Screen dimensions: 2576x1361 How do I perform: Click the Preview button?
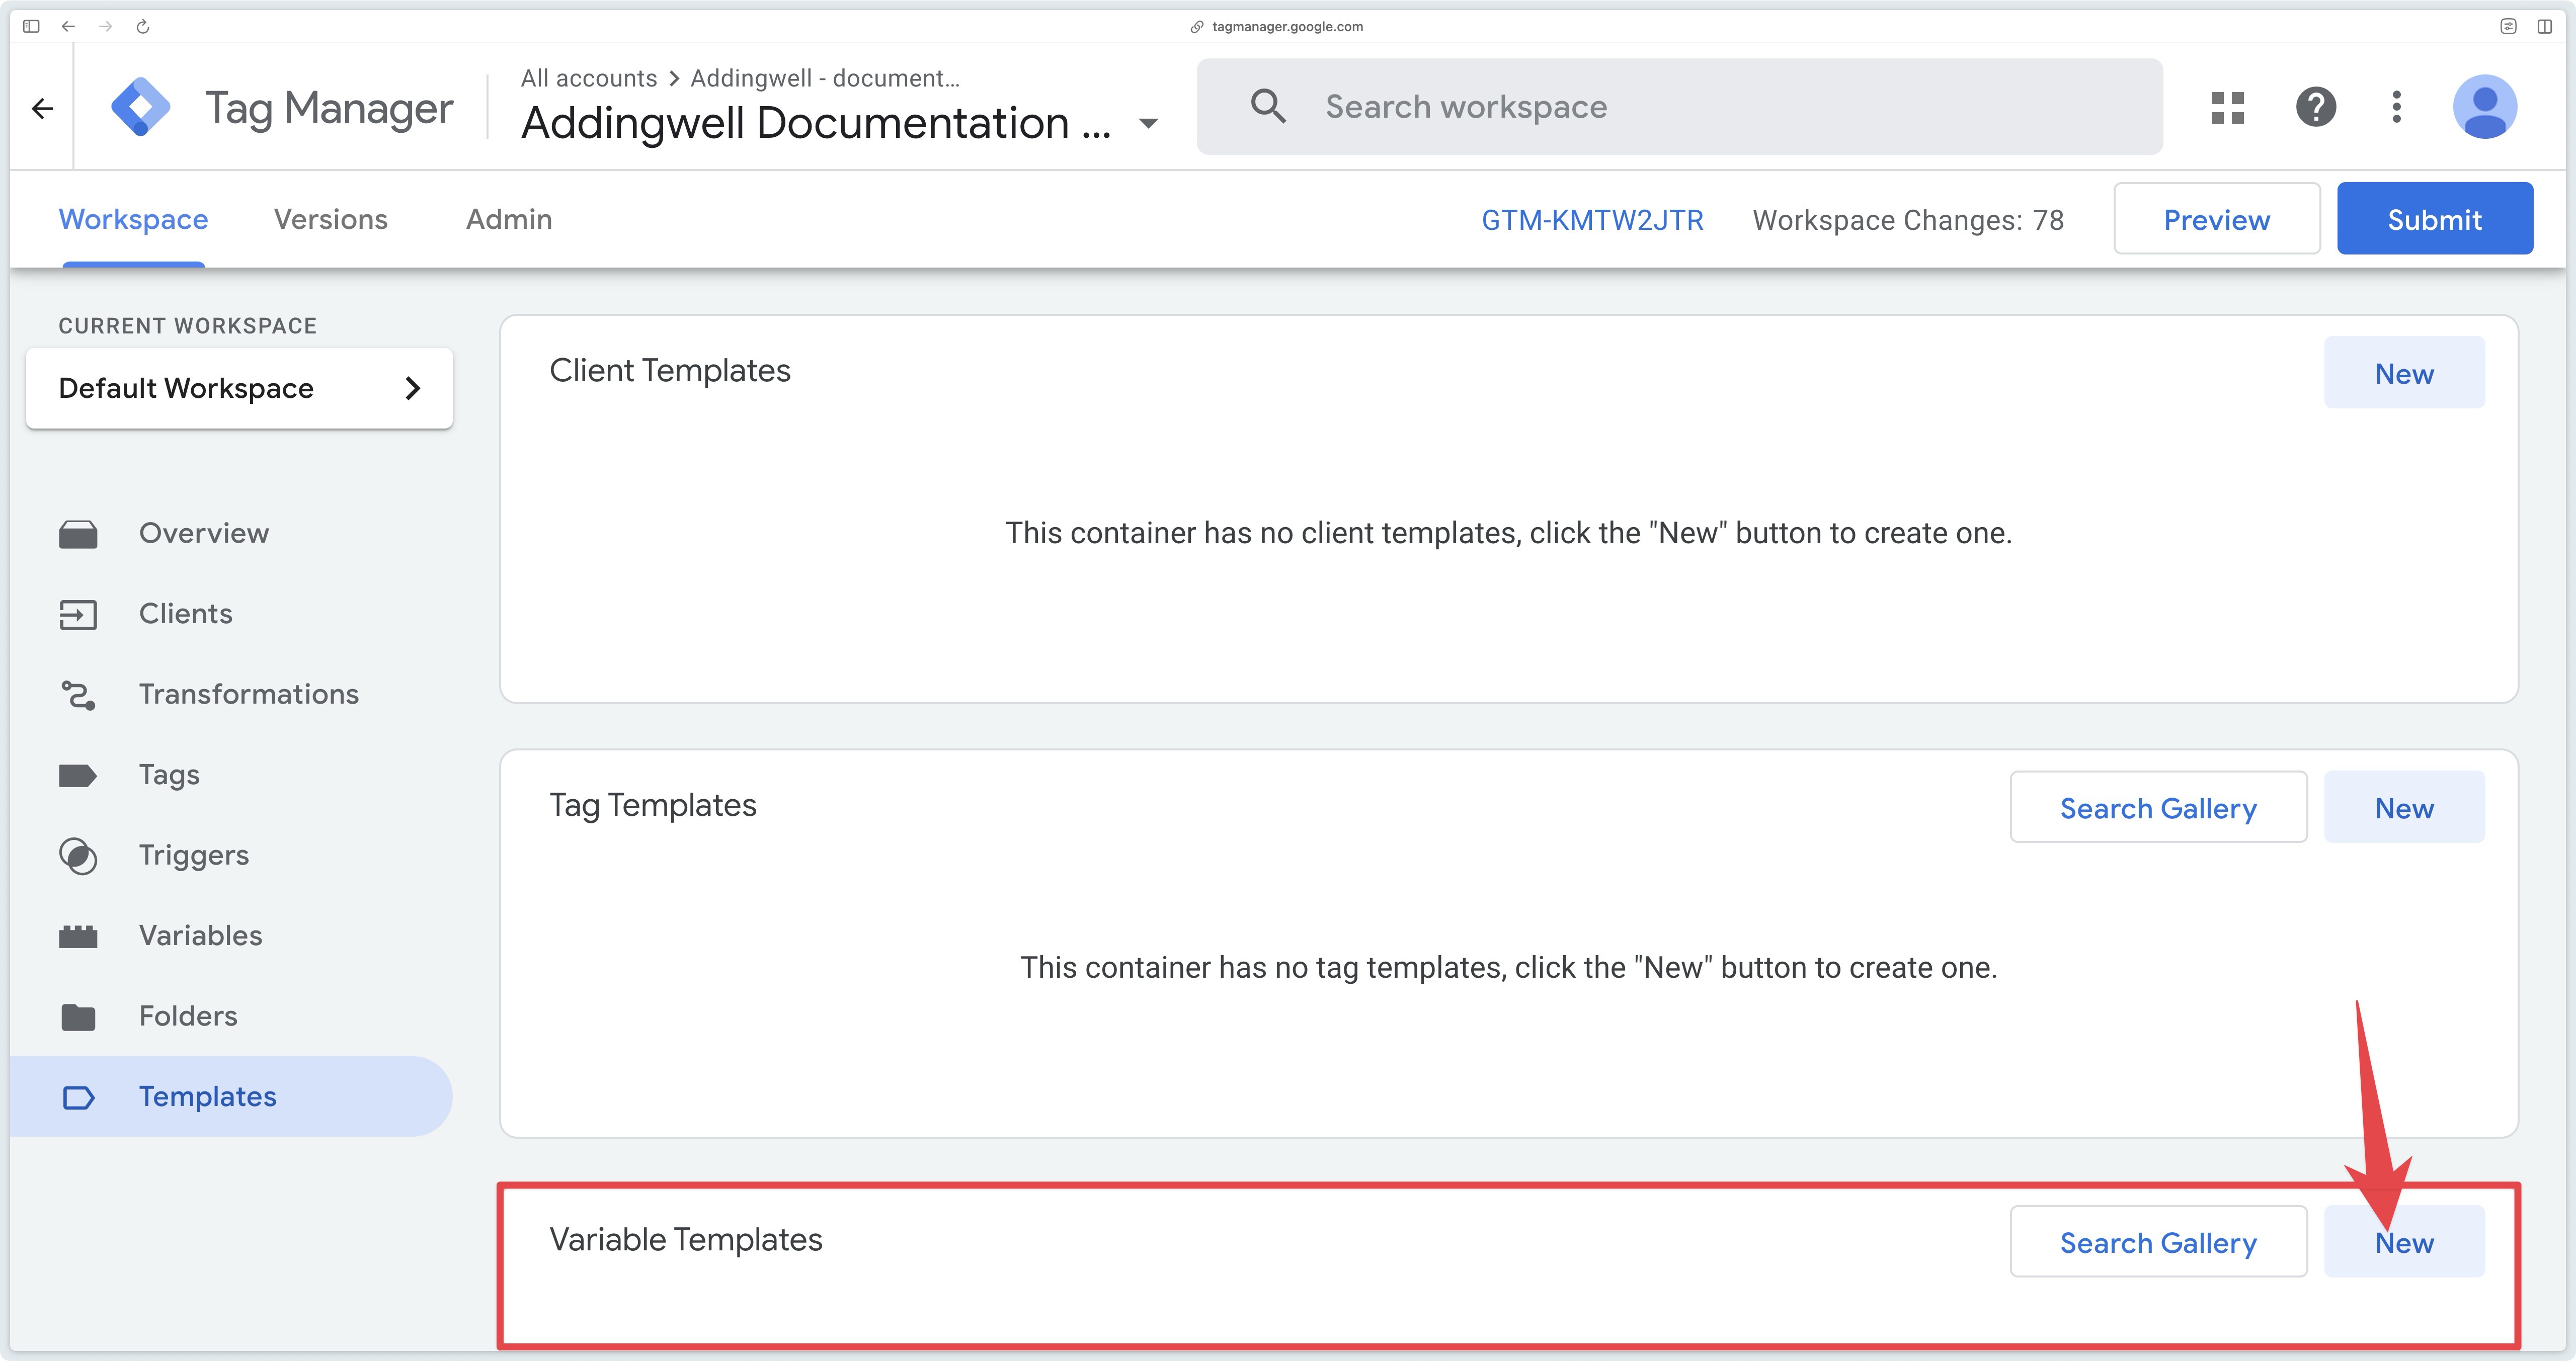2217,219
